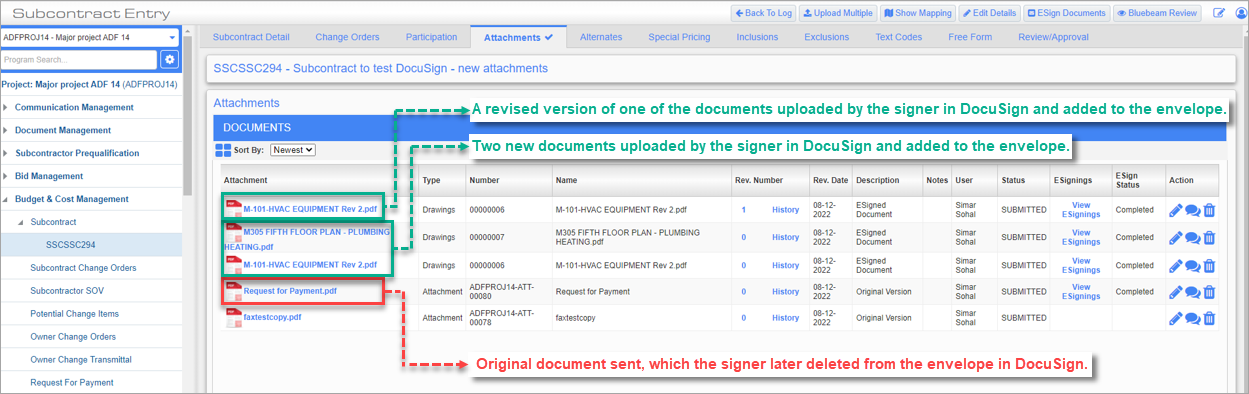Click the Upload Multiple button
Image resolution: width=1249 pixels, height=394 pixels.
pyautogui.click(x=837, y=13)
